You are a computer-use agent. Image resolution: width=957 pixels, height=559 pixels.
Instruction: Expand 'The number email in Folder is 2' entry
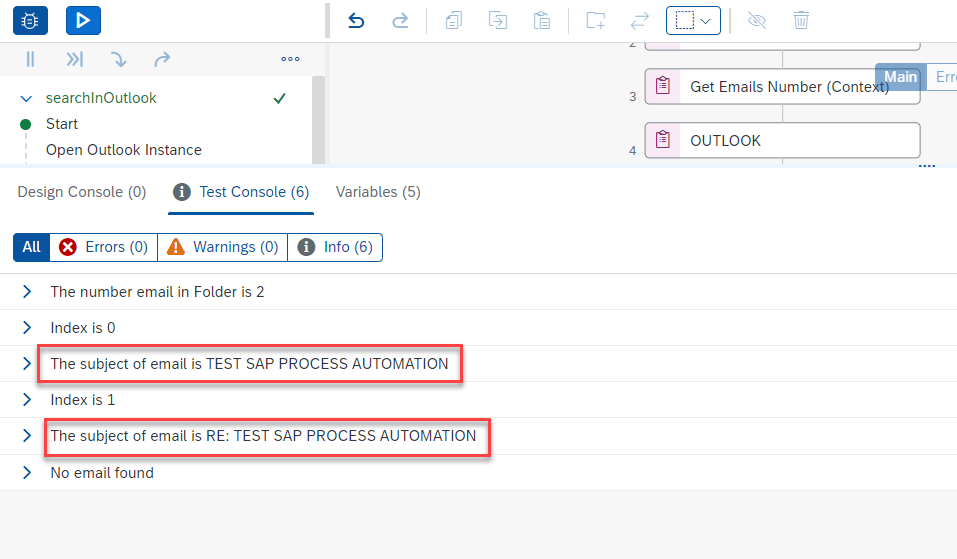tap(27, 292)
